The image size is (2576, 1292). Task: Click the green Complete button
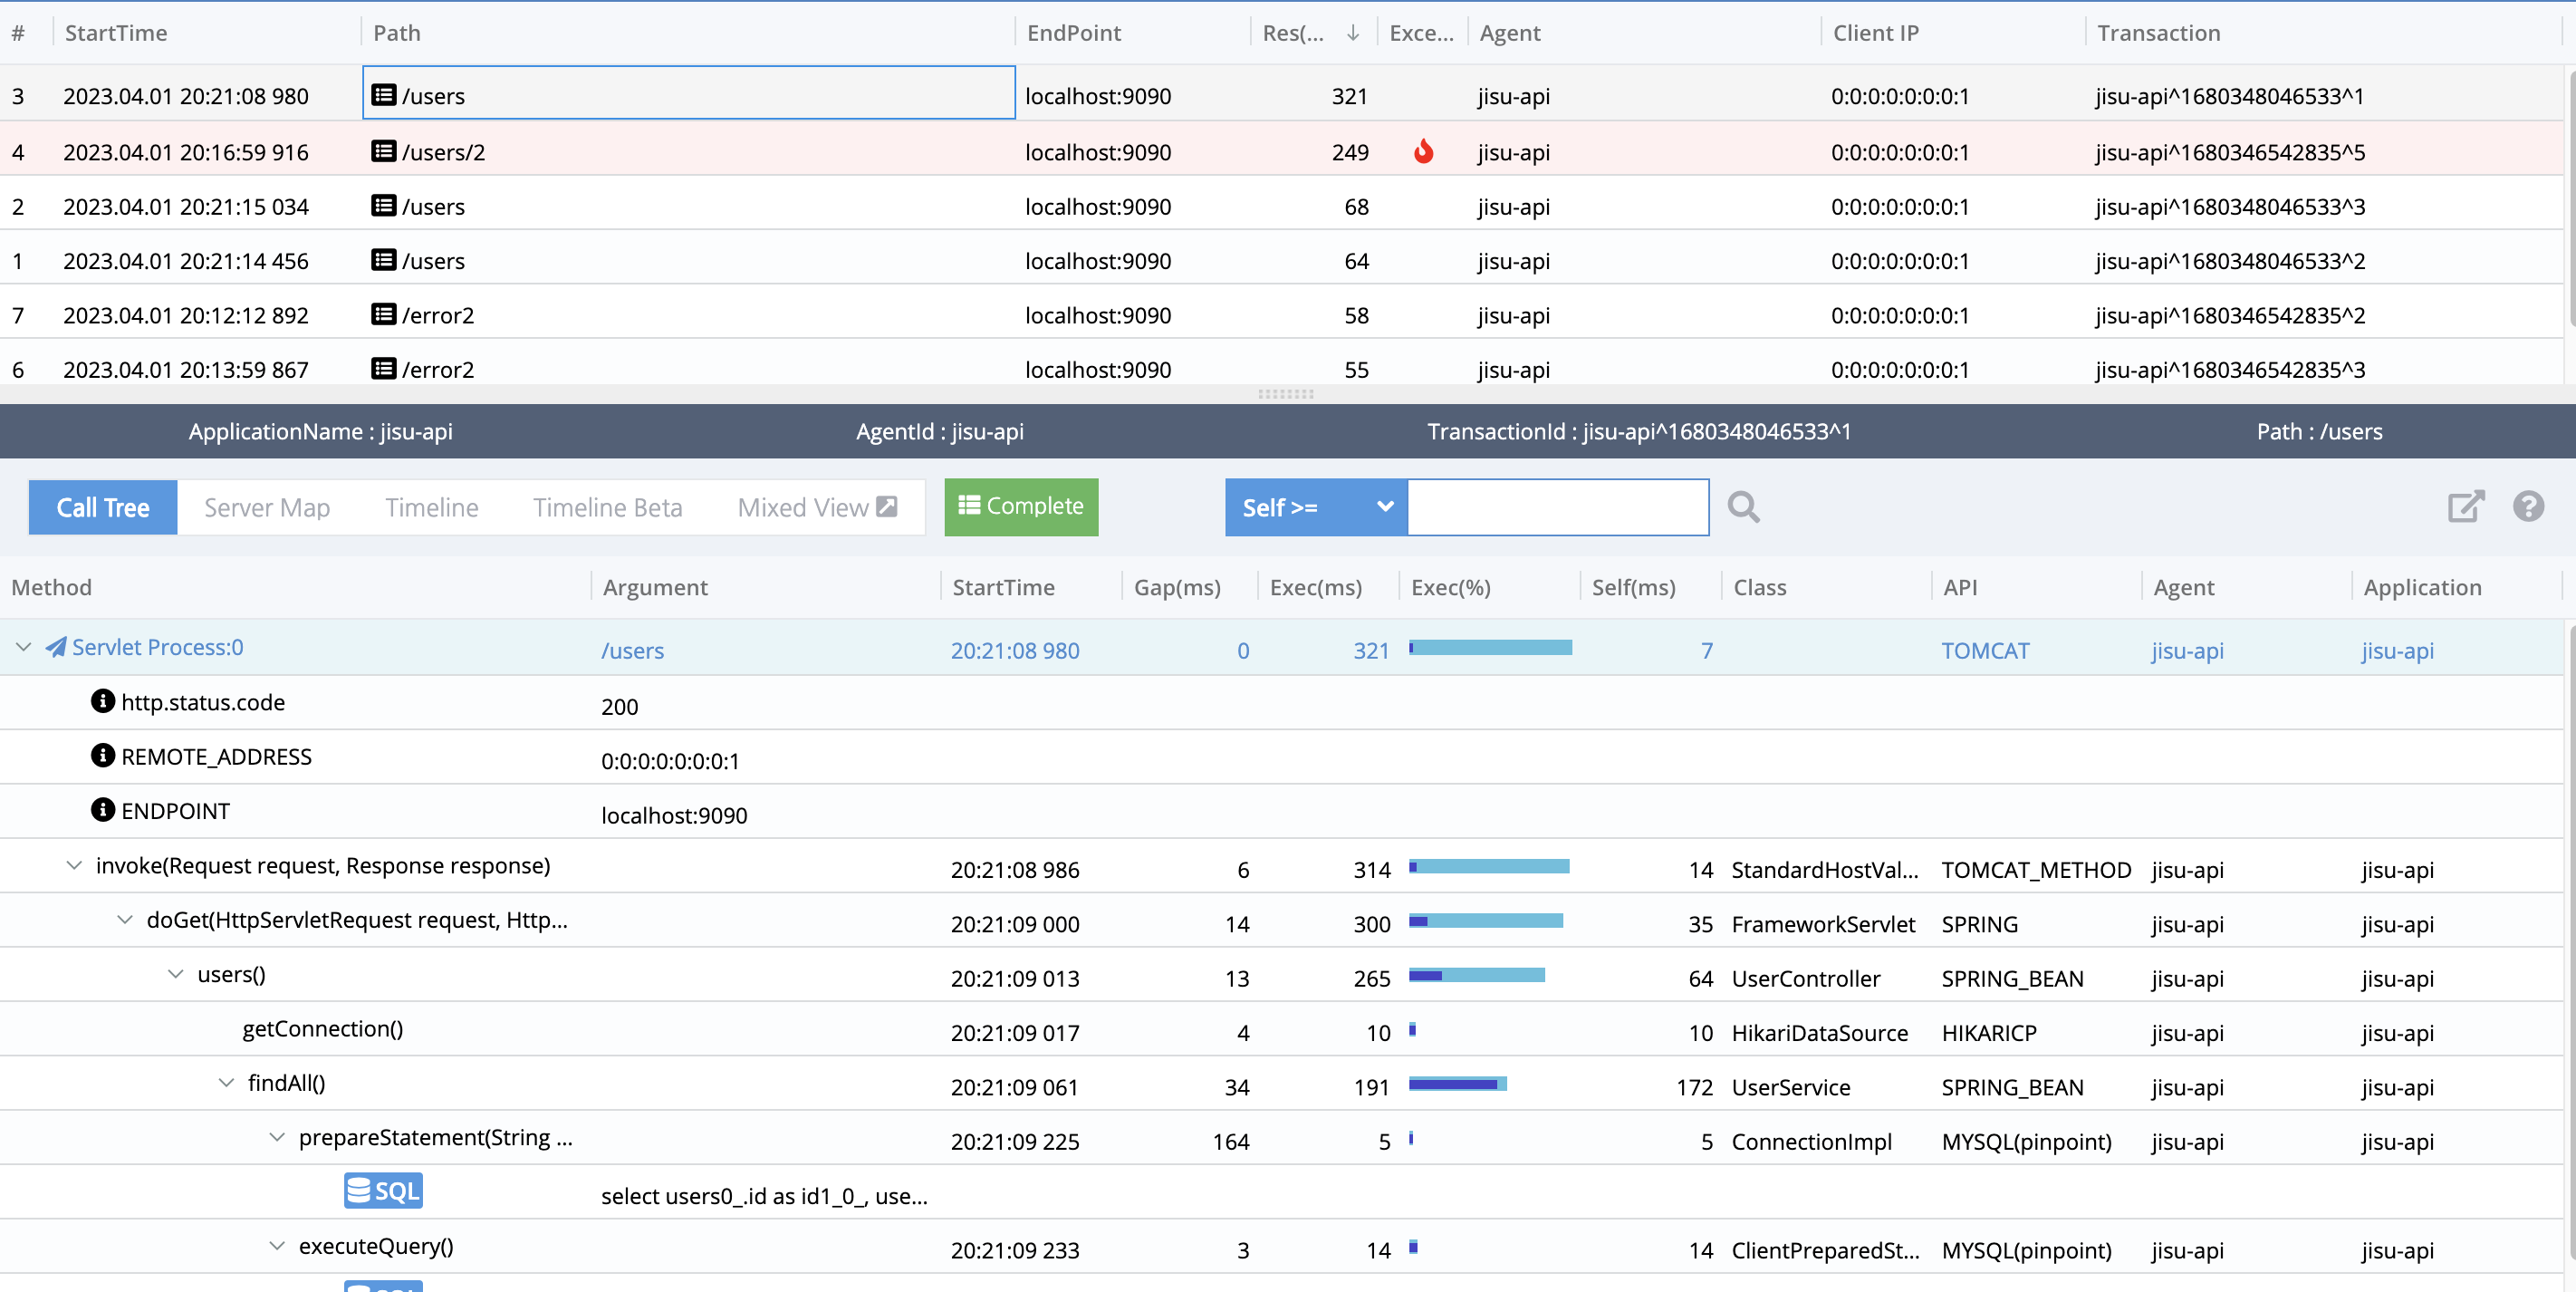1020,507
